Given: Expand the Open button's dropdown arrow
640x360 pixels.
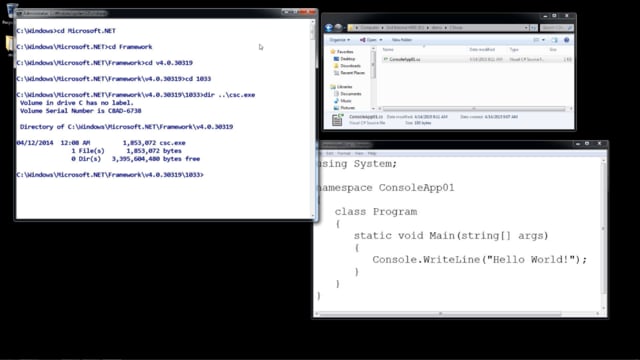Looking at the screenshot, I should point(381,40).
